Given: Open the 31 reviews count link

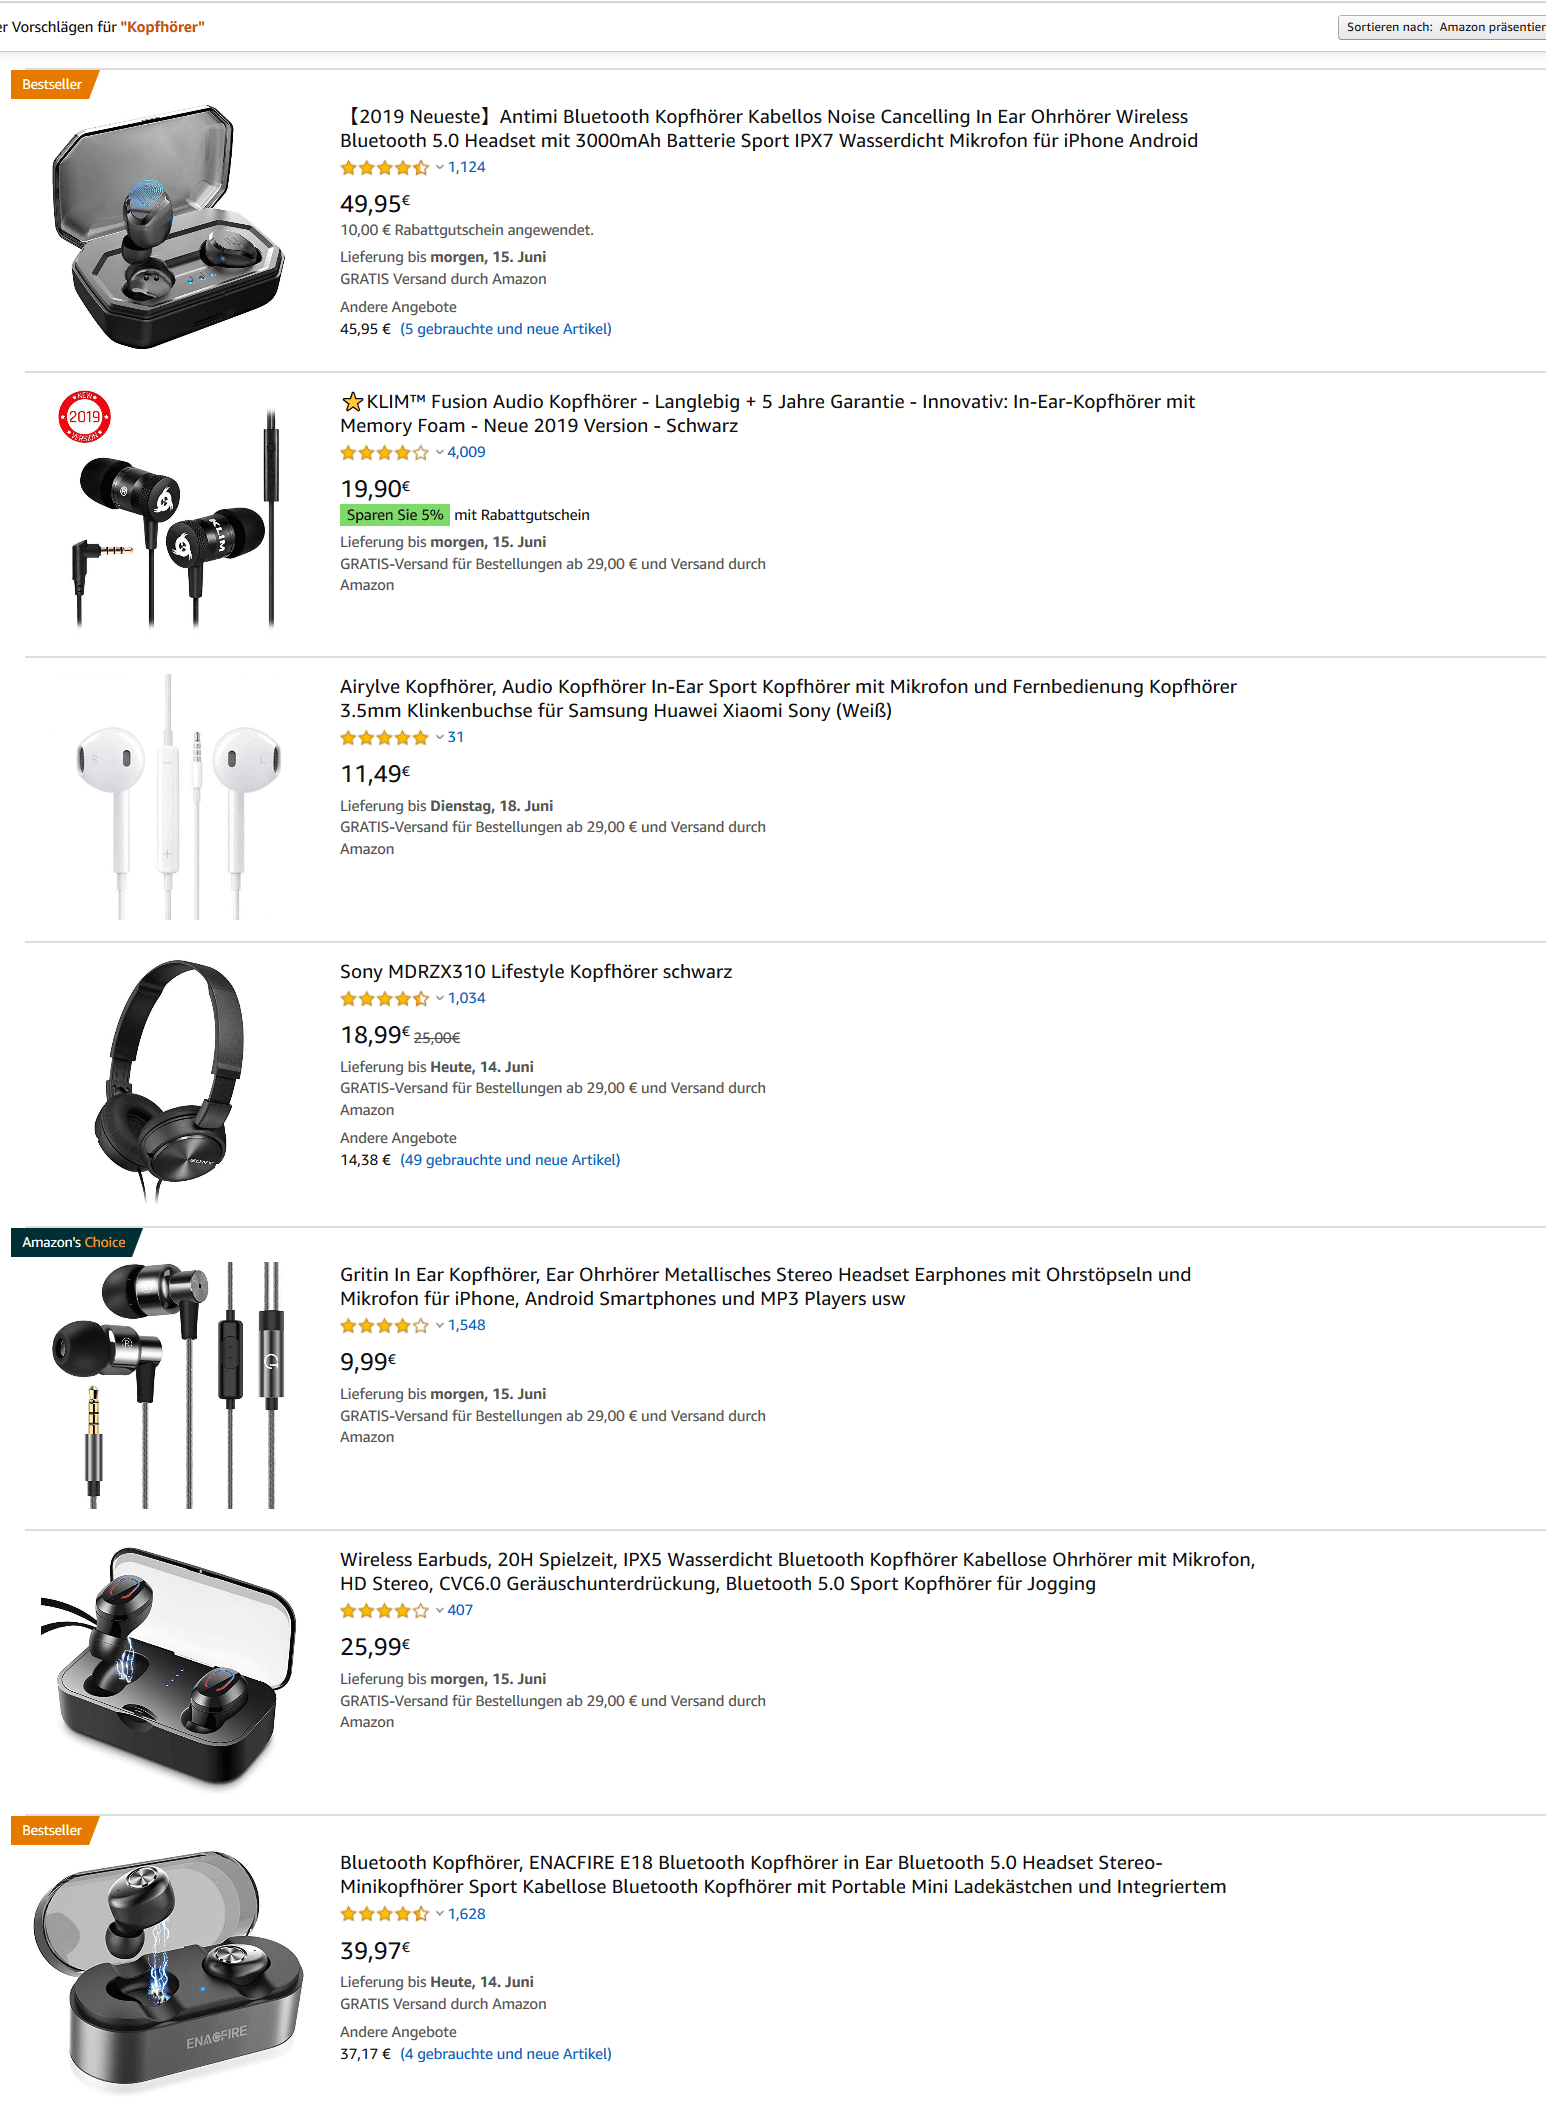Looking at the screenshot, I should tap(455, 737).
